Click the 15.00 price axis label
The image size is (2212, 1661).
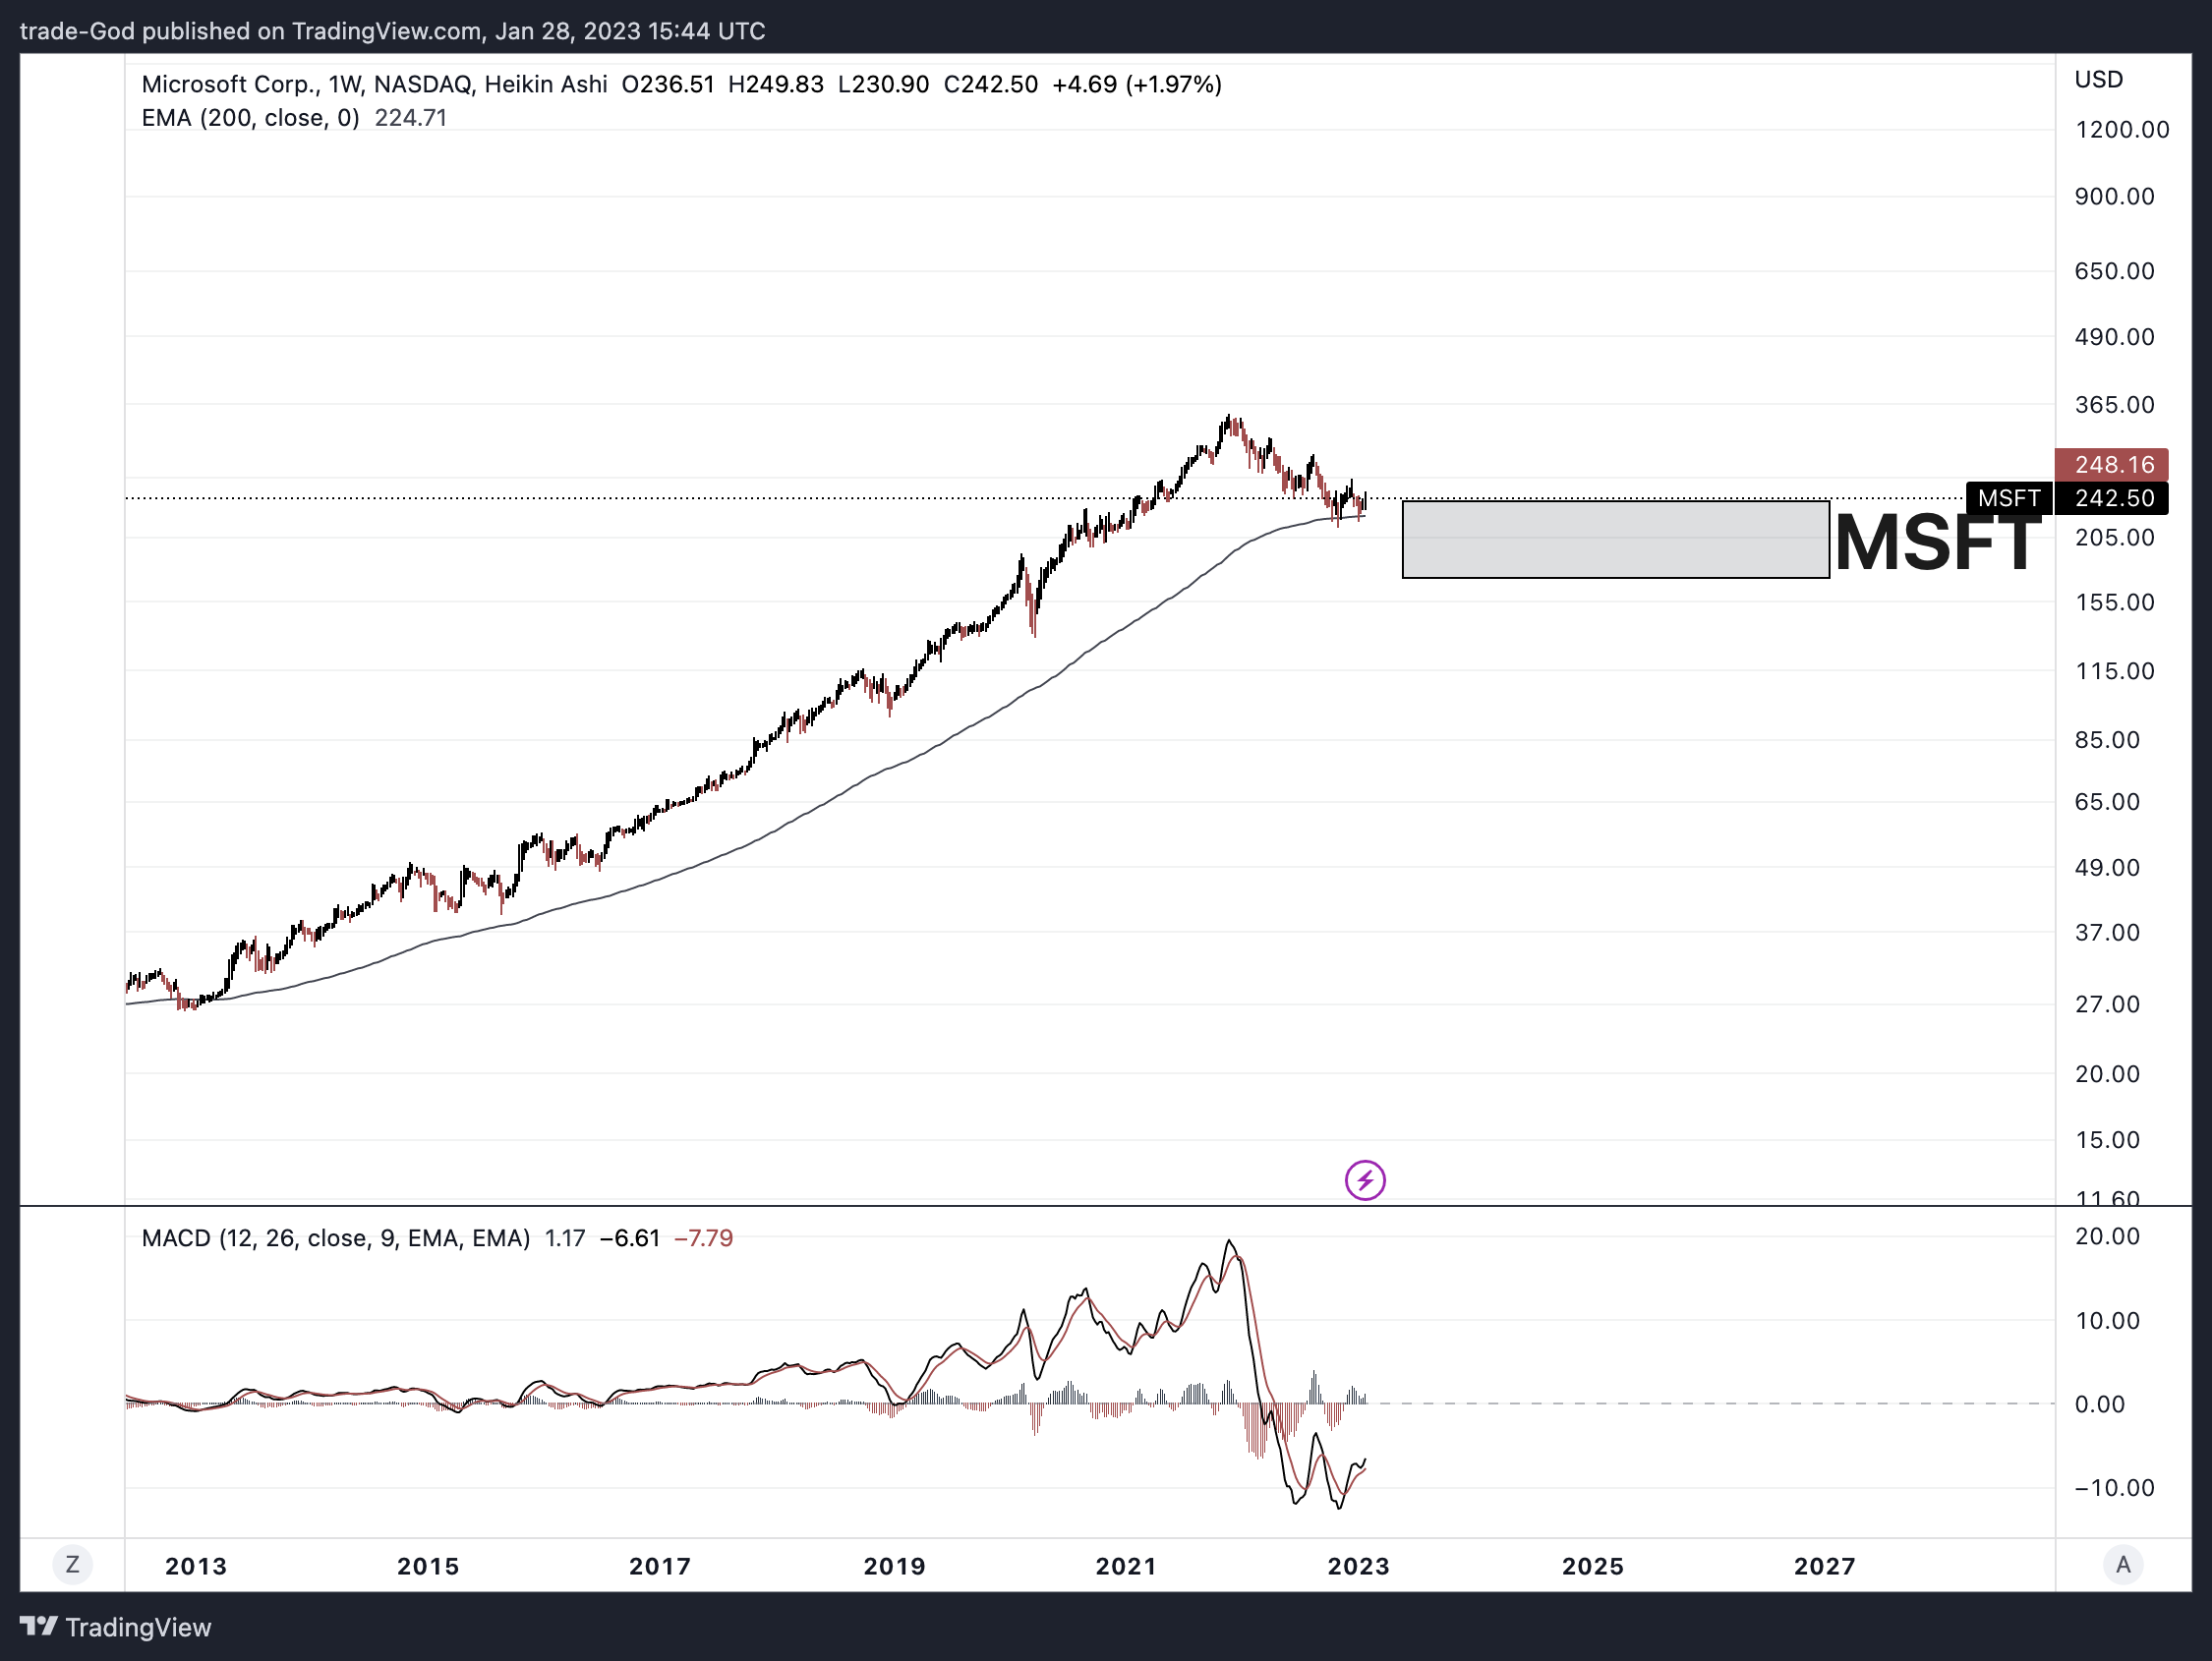click(2107, 1139)
